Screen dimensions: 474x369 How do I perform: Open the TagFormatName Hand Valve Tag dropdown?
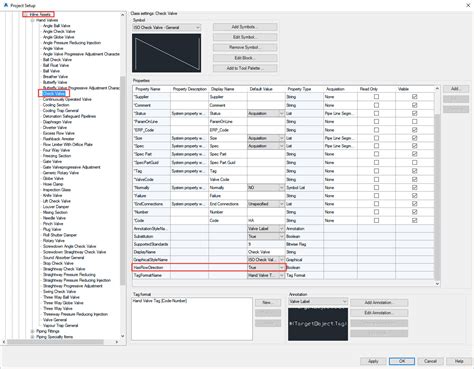pos(266,275)
